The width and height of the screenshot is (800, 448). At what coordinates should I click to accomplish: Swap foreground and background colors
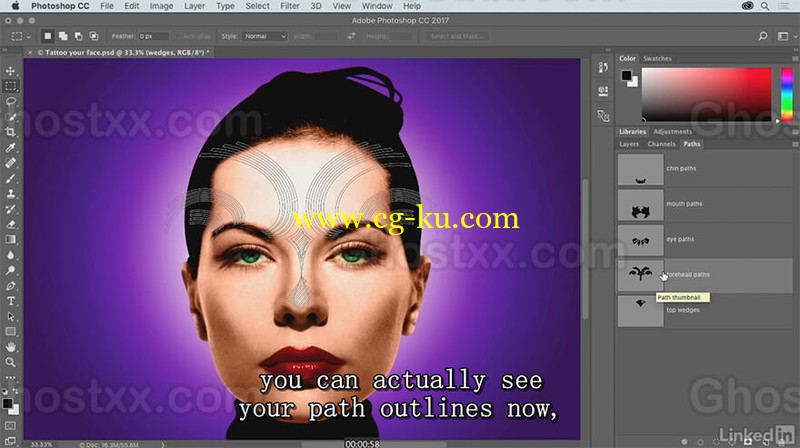coord(15,391)
